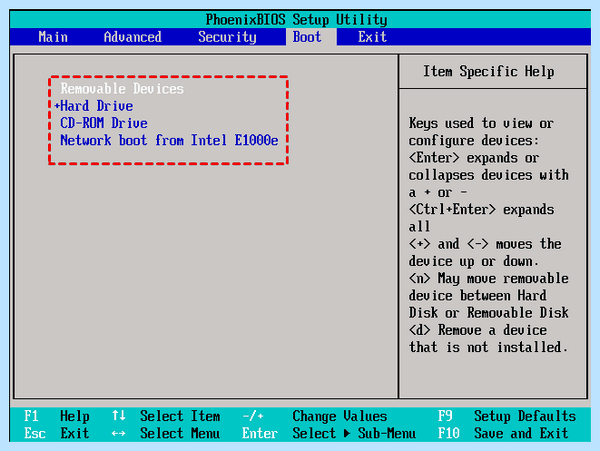Click the F9 Setup Defaults legend
This screenshot has height=451, width=600.
[507, 416]
